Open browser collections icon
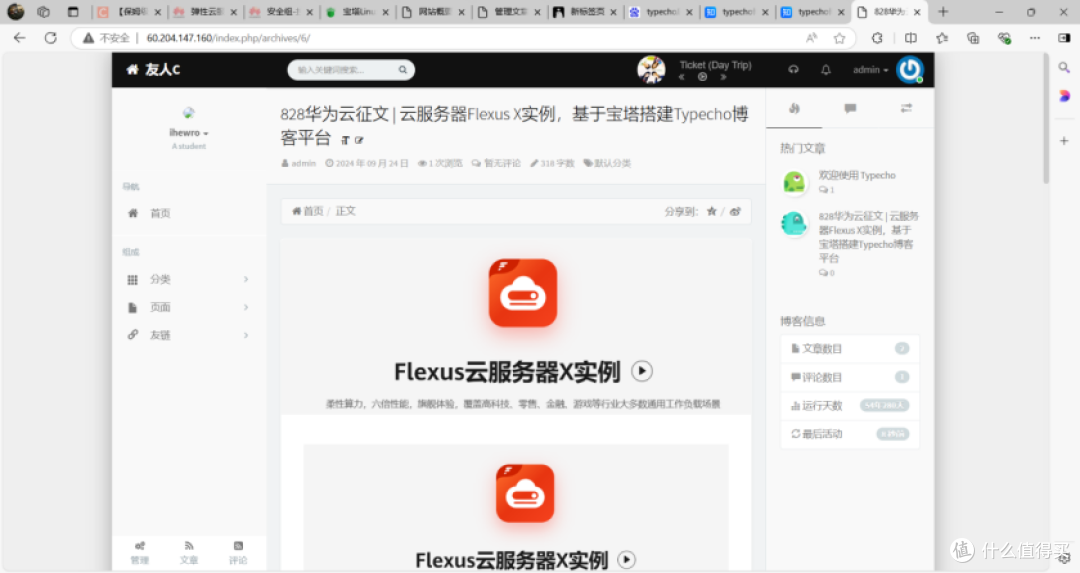 pos(973,38)
